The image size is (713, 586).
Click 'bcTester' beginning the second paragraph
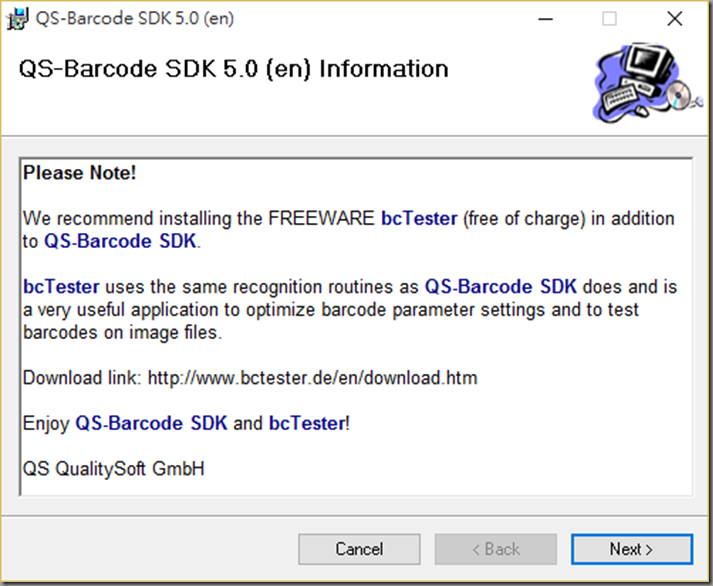click(61, 287)
